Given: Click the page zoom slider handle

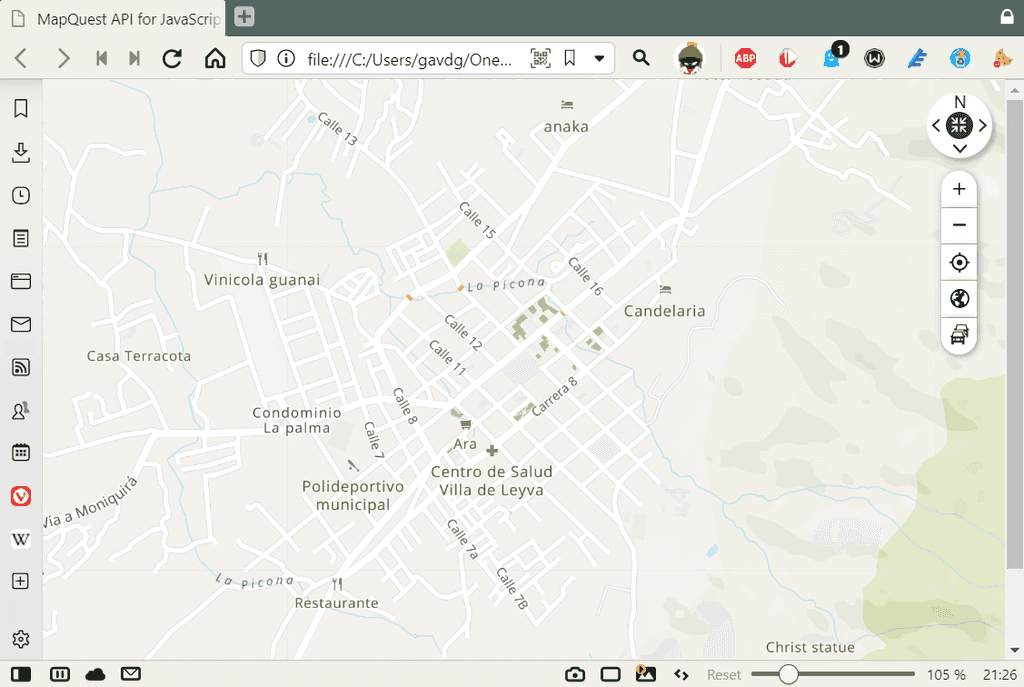Looking at the screenshot, I should [x=788, y=674].
